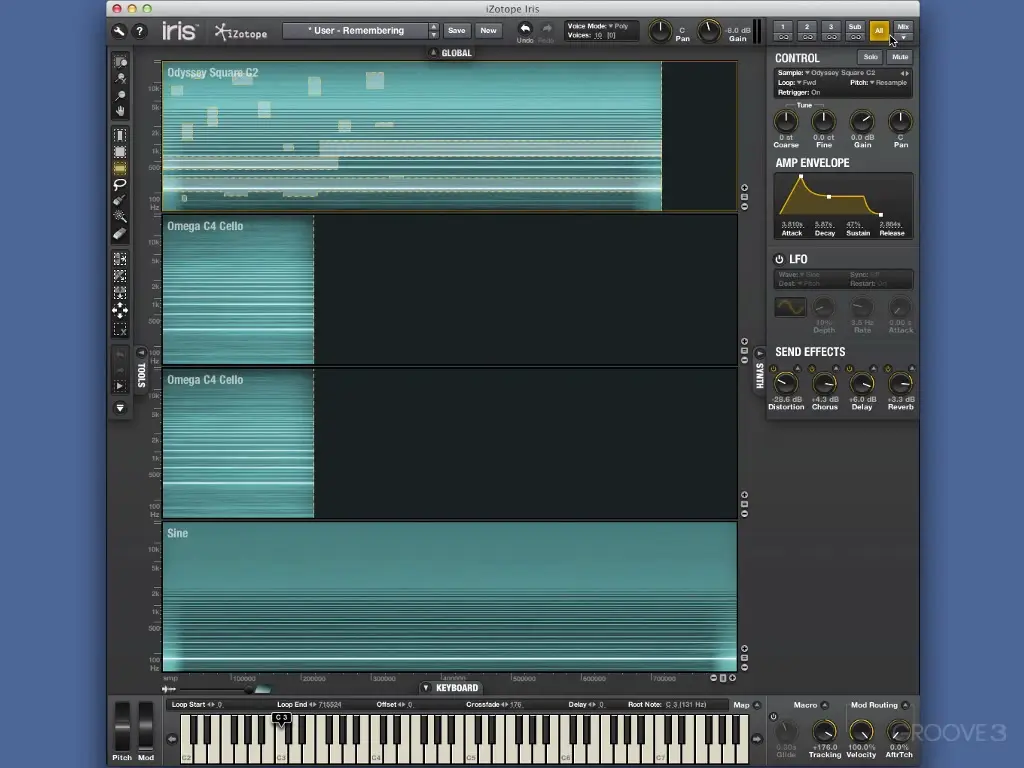Image resolution: width=1024 pixels, height=768 pixels.
Task: Shift keyboard right with arrow button
Action: (x=757, y=739)
